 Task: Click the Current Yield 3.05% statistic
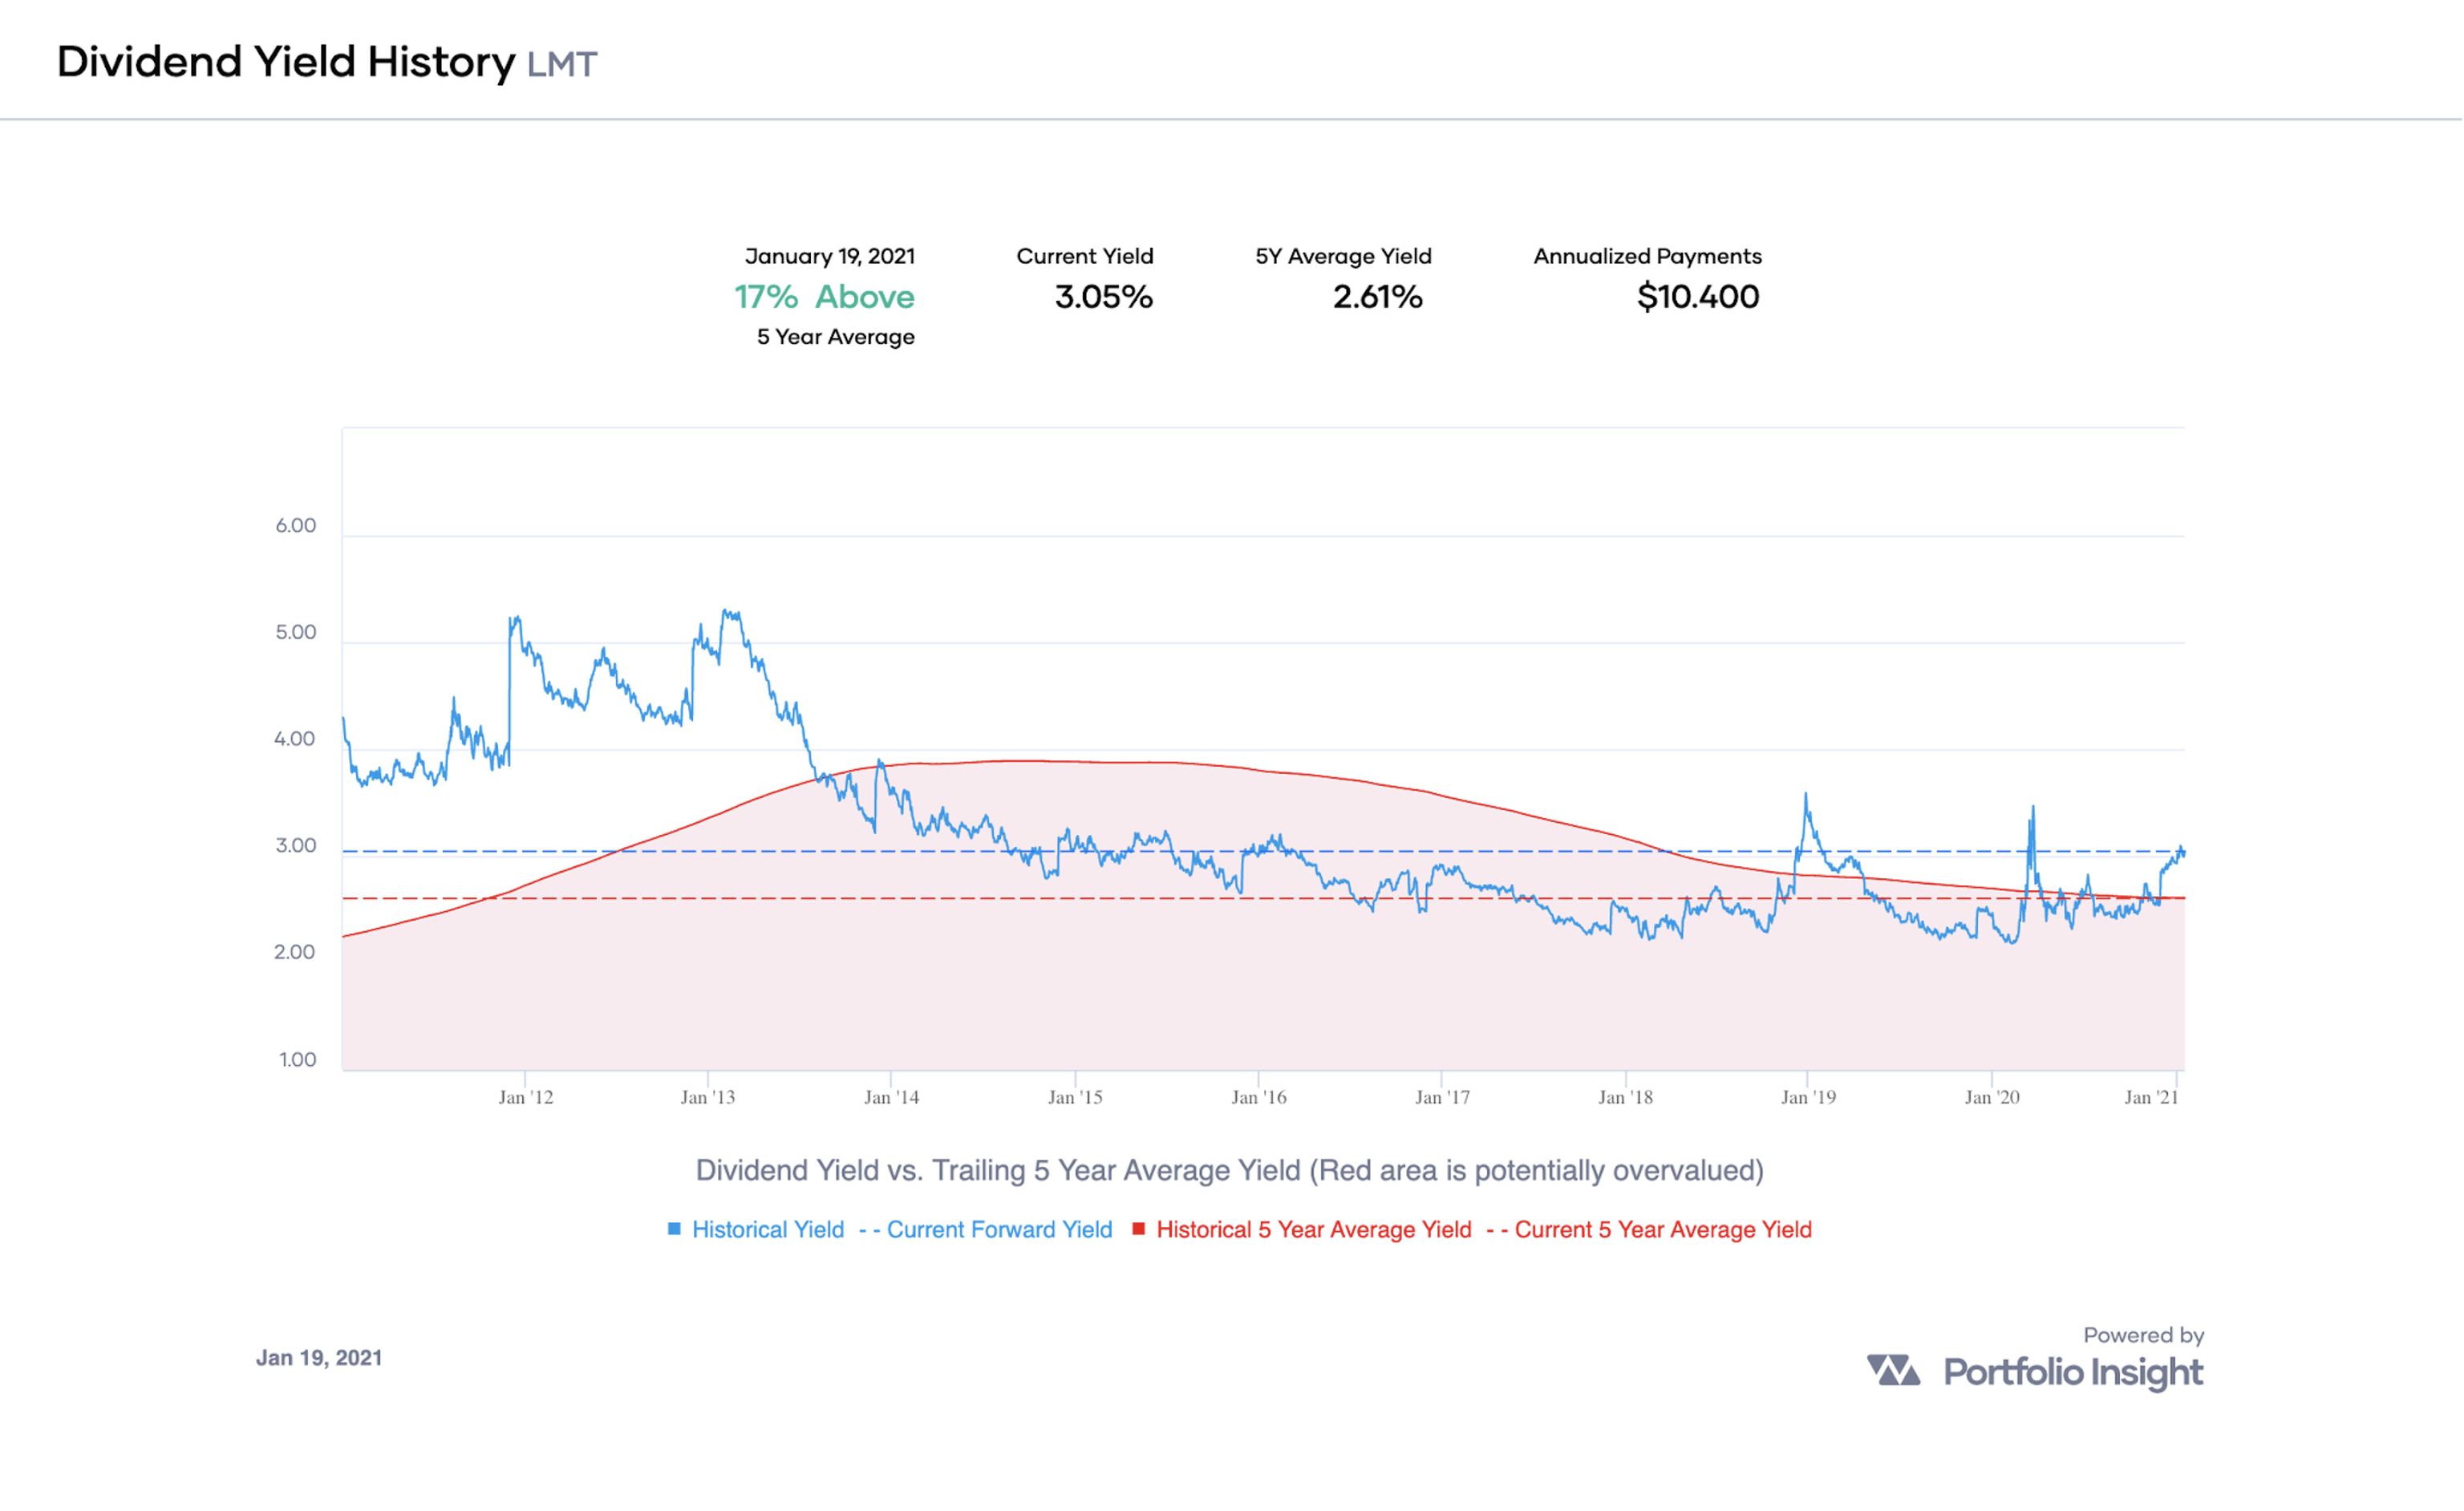coord(1103,297)
